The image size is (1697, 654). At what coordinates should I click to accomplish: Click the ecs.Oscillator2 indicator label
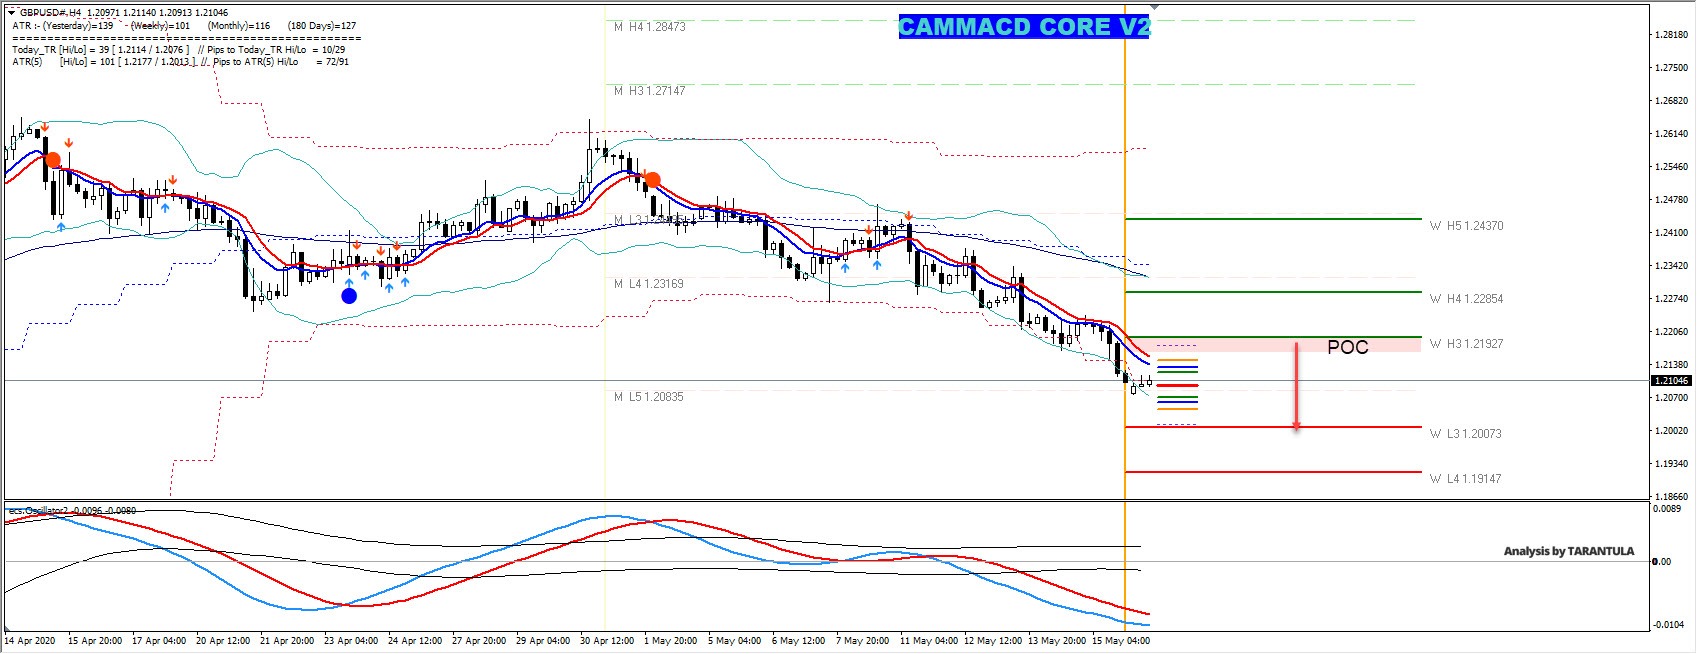(x=72, y=511)
